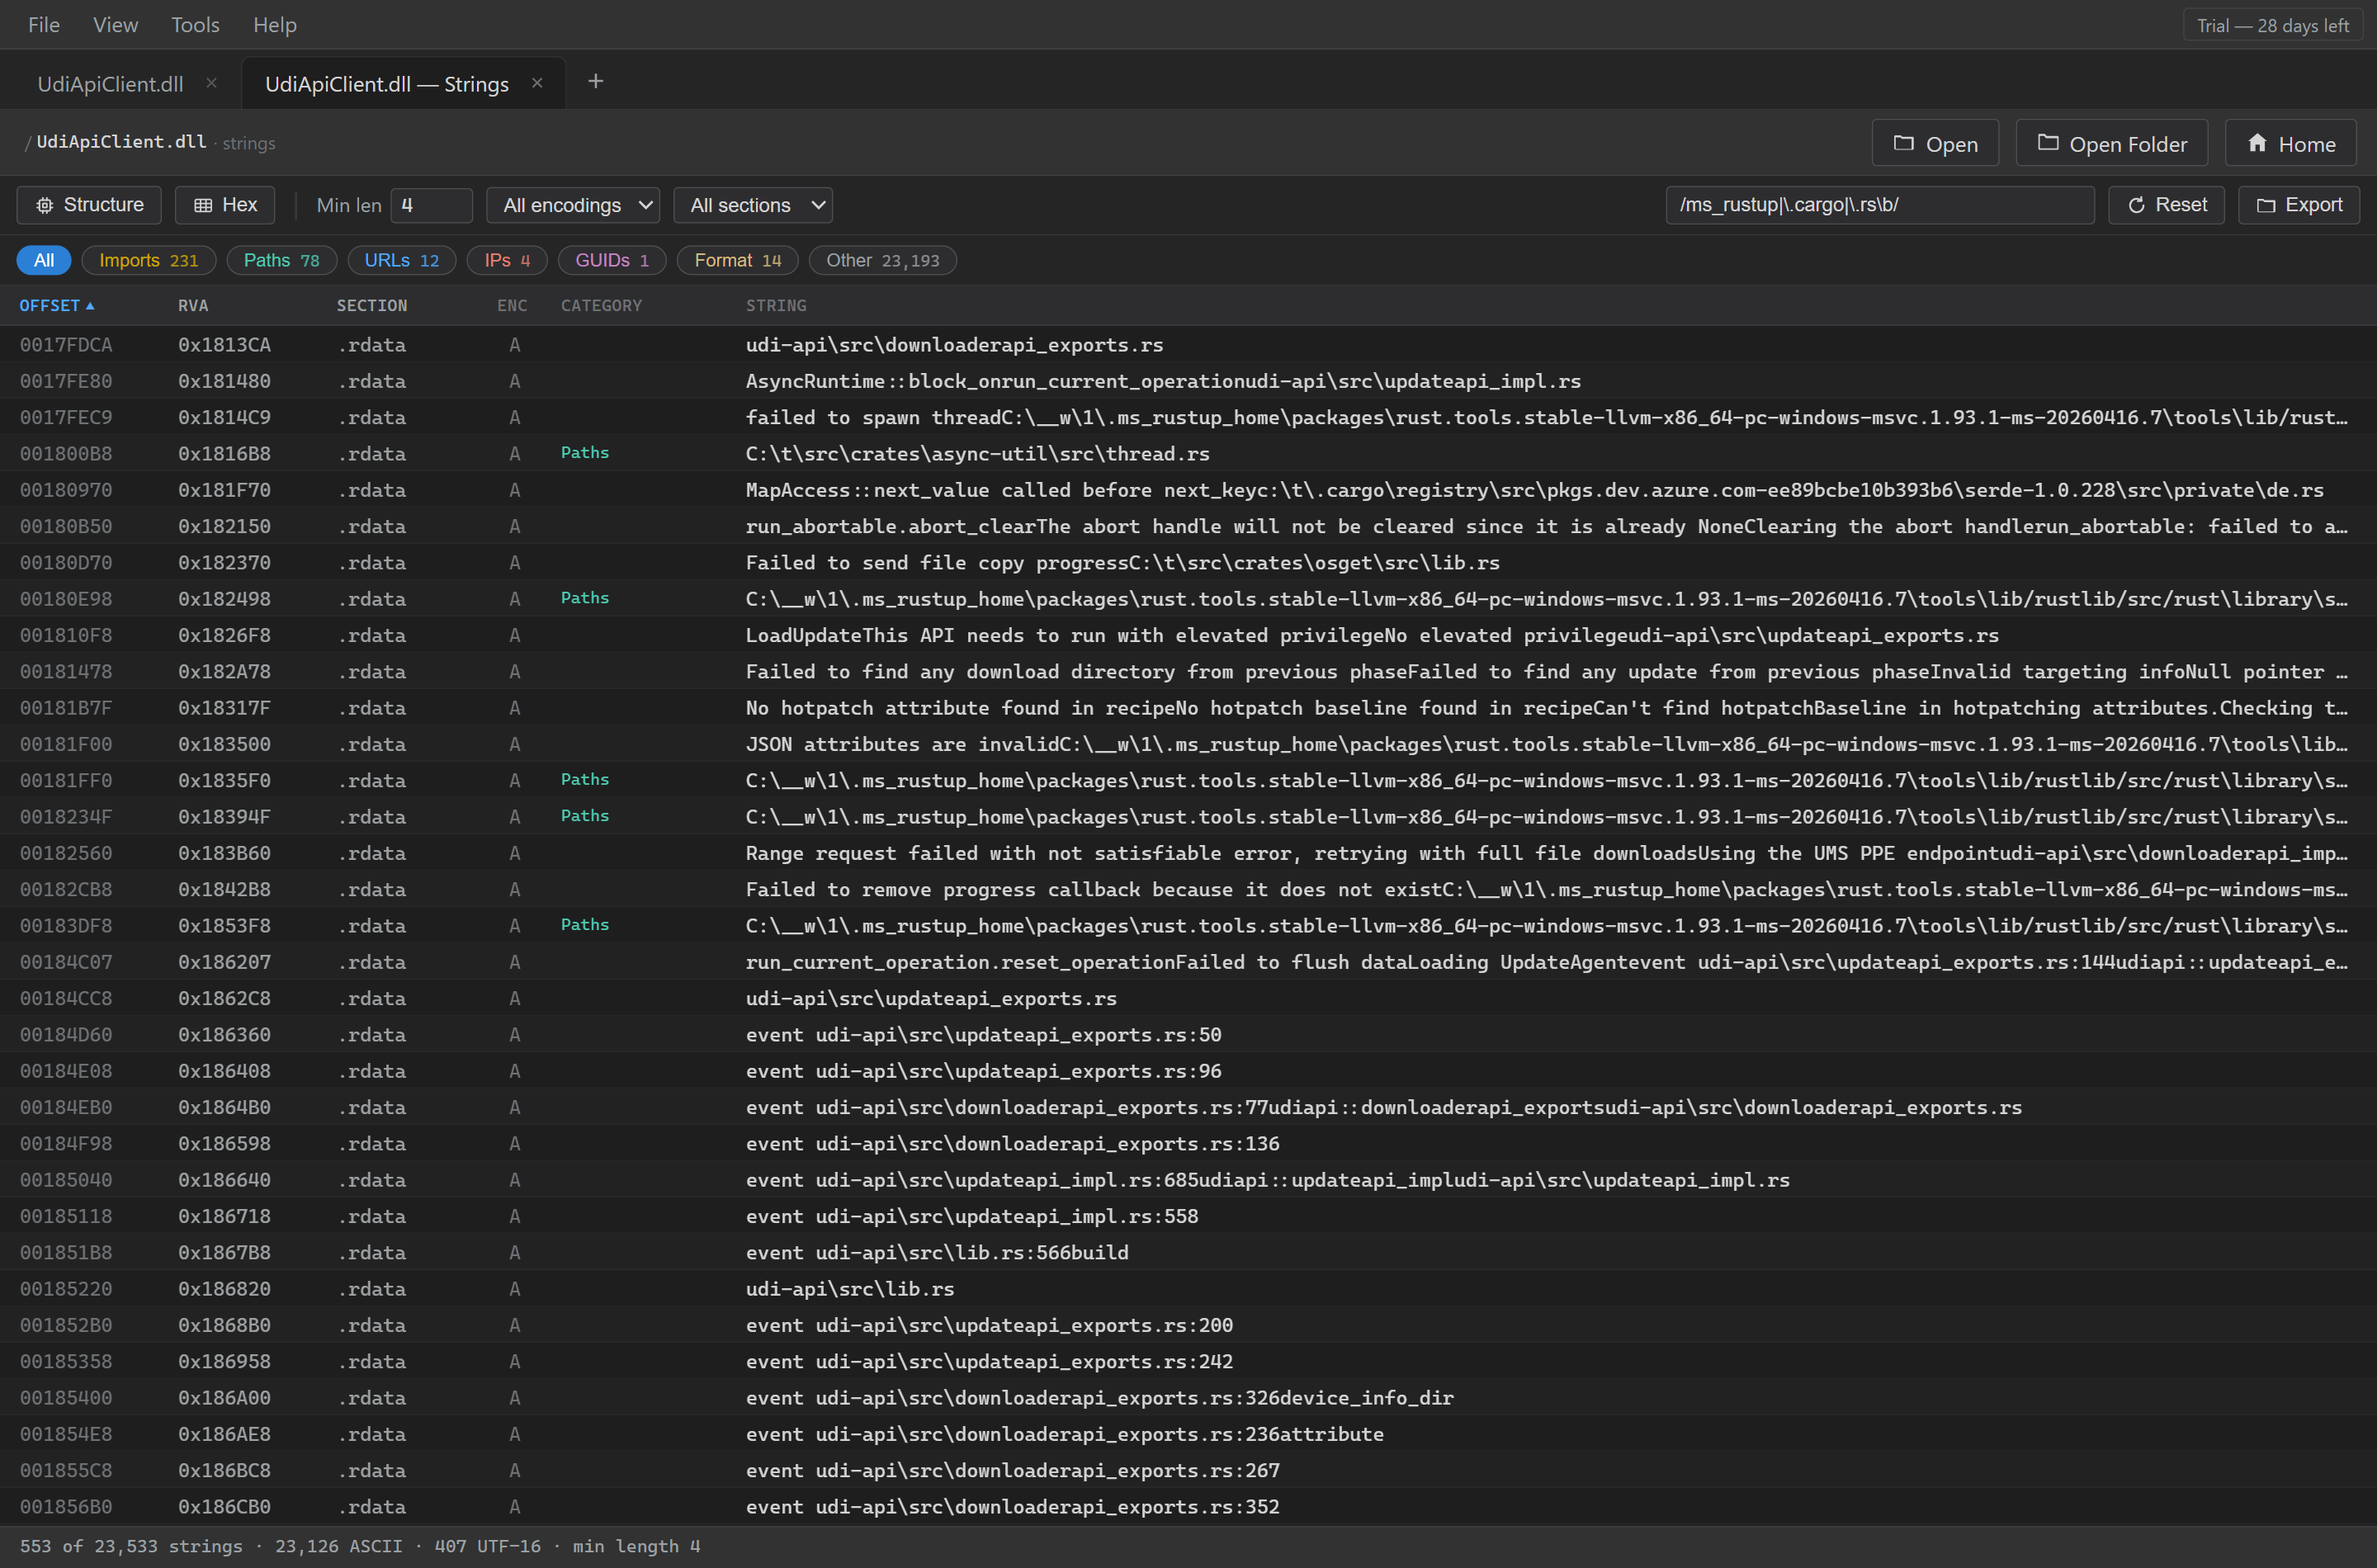
Task: Select event downloaderapi_exports.rs:326device_info_dir row
Action: tap(1188, 1398)
